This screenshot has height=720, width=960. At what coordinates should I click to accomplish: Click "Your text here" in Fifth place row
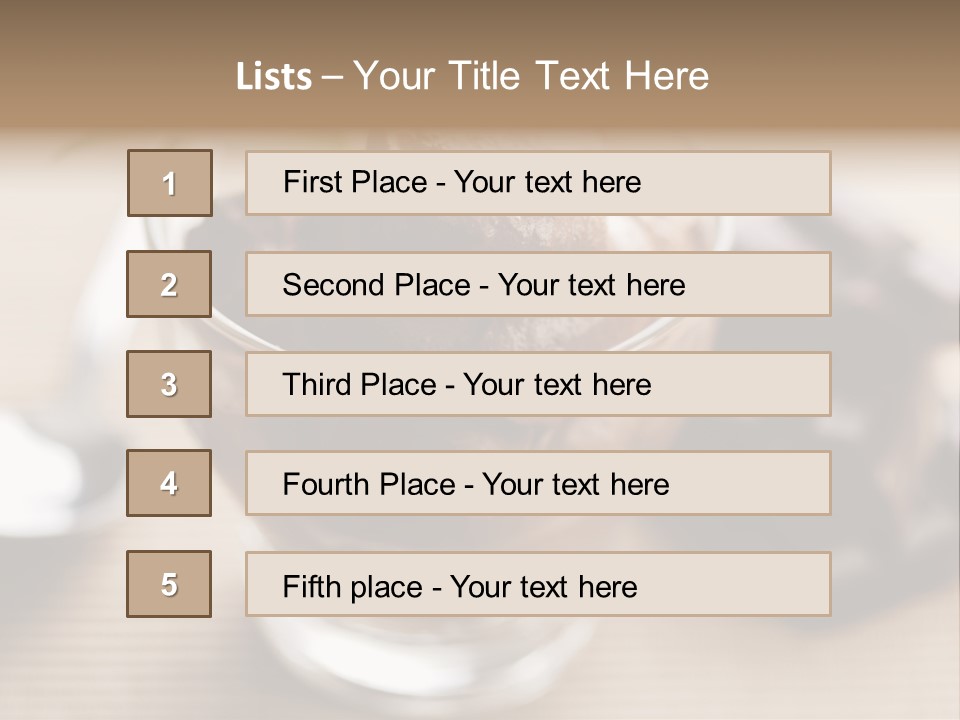543,586
